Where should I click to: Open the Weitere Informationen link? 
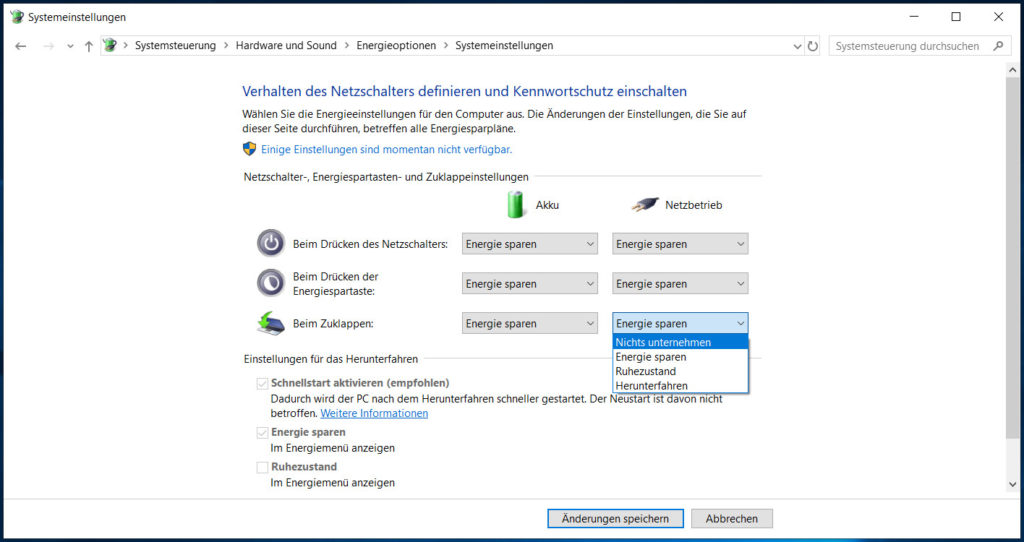click(x=374, y=413)
